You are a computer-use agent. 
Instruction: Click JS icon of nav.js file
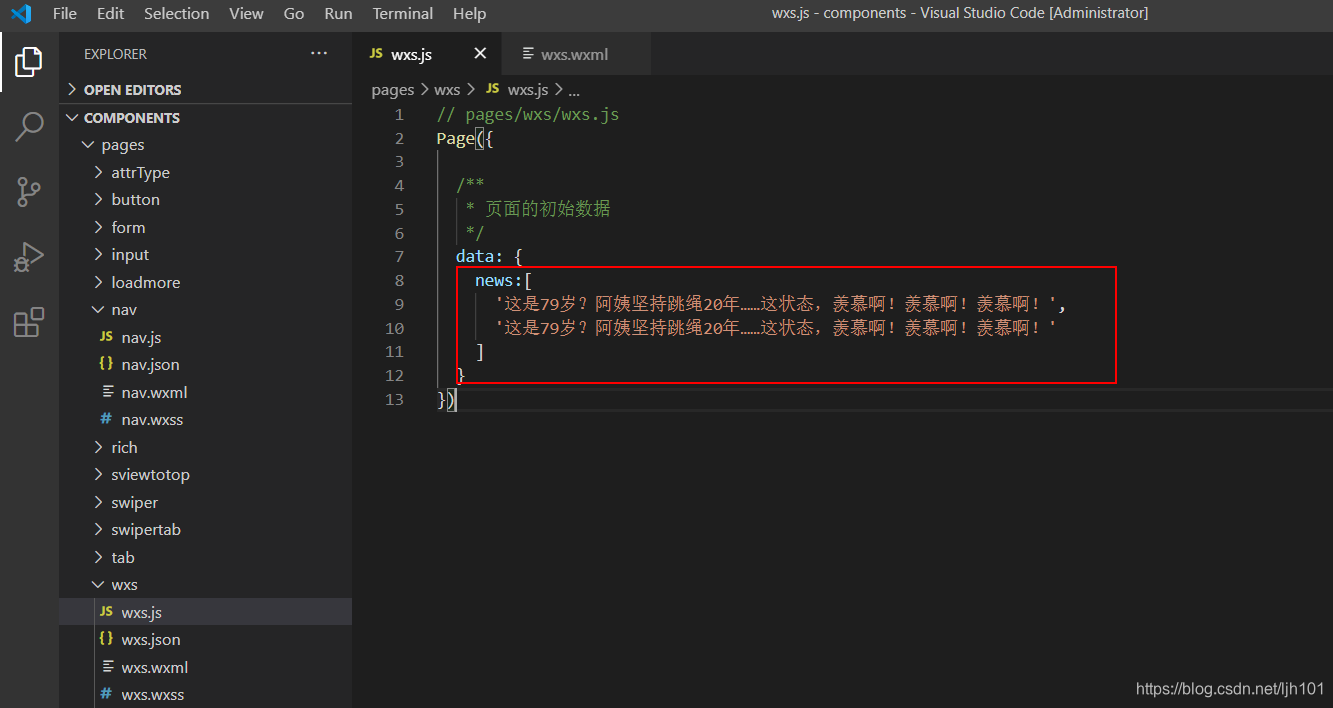pos(106,337)
